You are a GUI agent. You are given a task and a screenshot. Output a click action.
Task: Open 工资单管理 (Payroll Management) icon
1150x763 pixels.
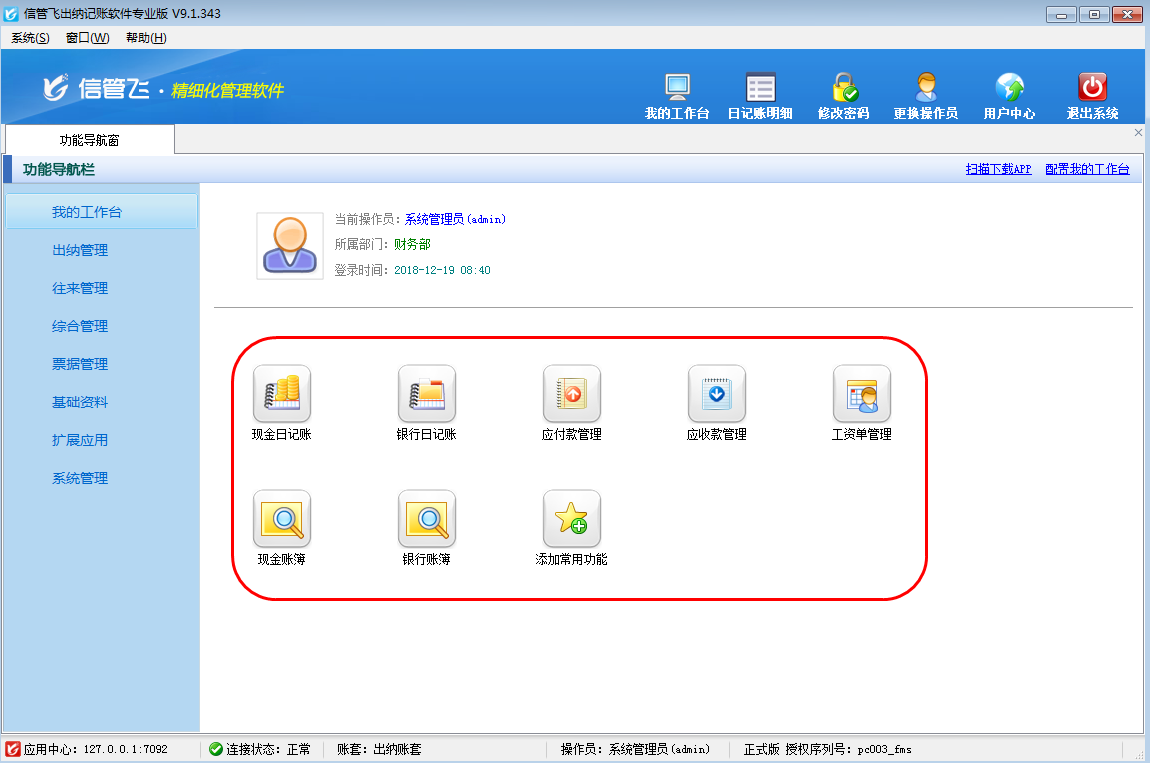click(x=861, y=403)
